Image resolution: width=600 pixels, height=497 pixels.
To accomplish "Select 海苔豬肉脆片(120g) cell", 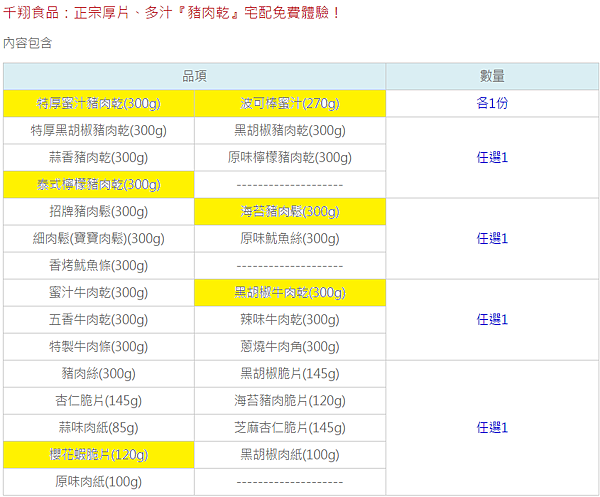I will [290, 401].
